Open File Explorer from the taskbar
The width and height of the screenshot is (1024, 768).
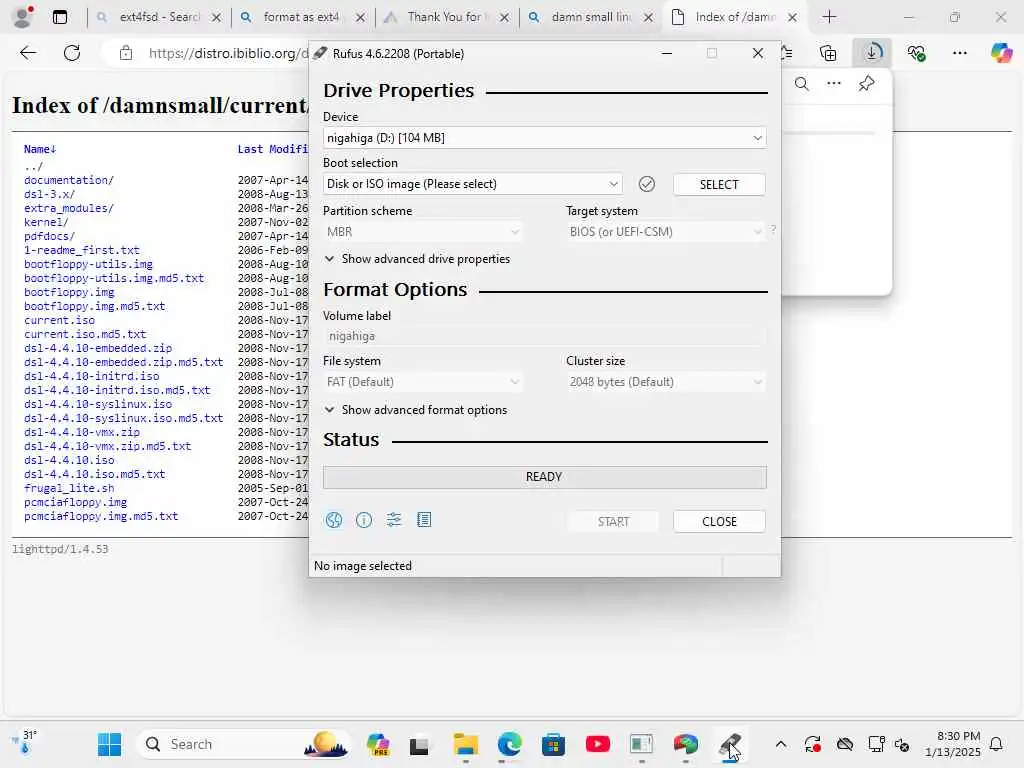tap(466, 744)
